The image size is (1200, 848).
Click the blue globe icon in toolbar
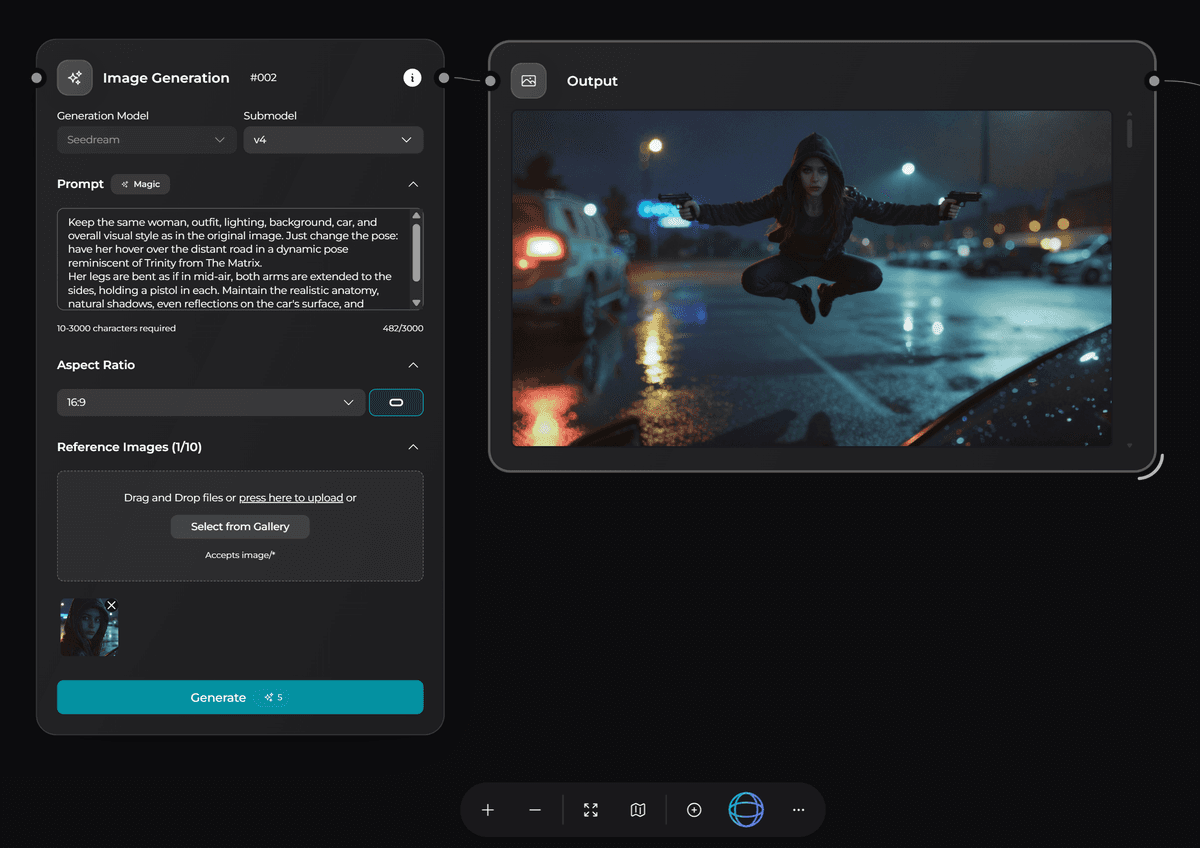coord(746,810)
